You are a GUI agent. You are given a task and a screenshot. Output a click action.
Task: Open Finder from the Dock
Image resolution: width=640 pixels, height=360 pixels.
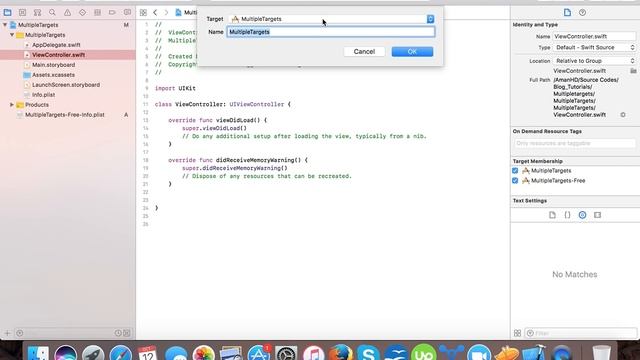click(38, 353)
